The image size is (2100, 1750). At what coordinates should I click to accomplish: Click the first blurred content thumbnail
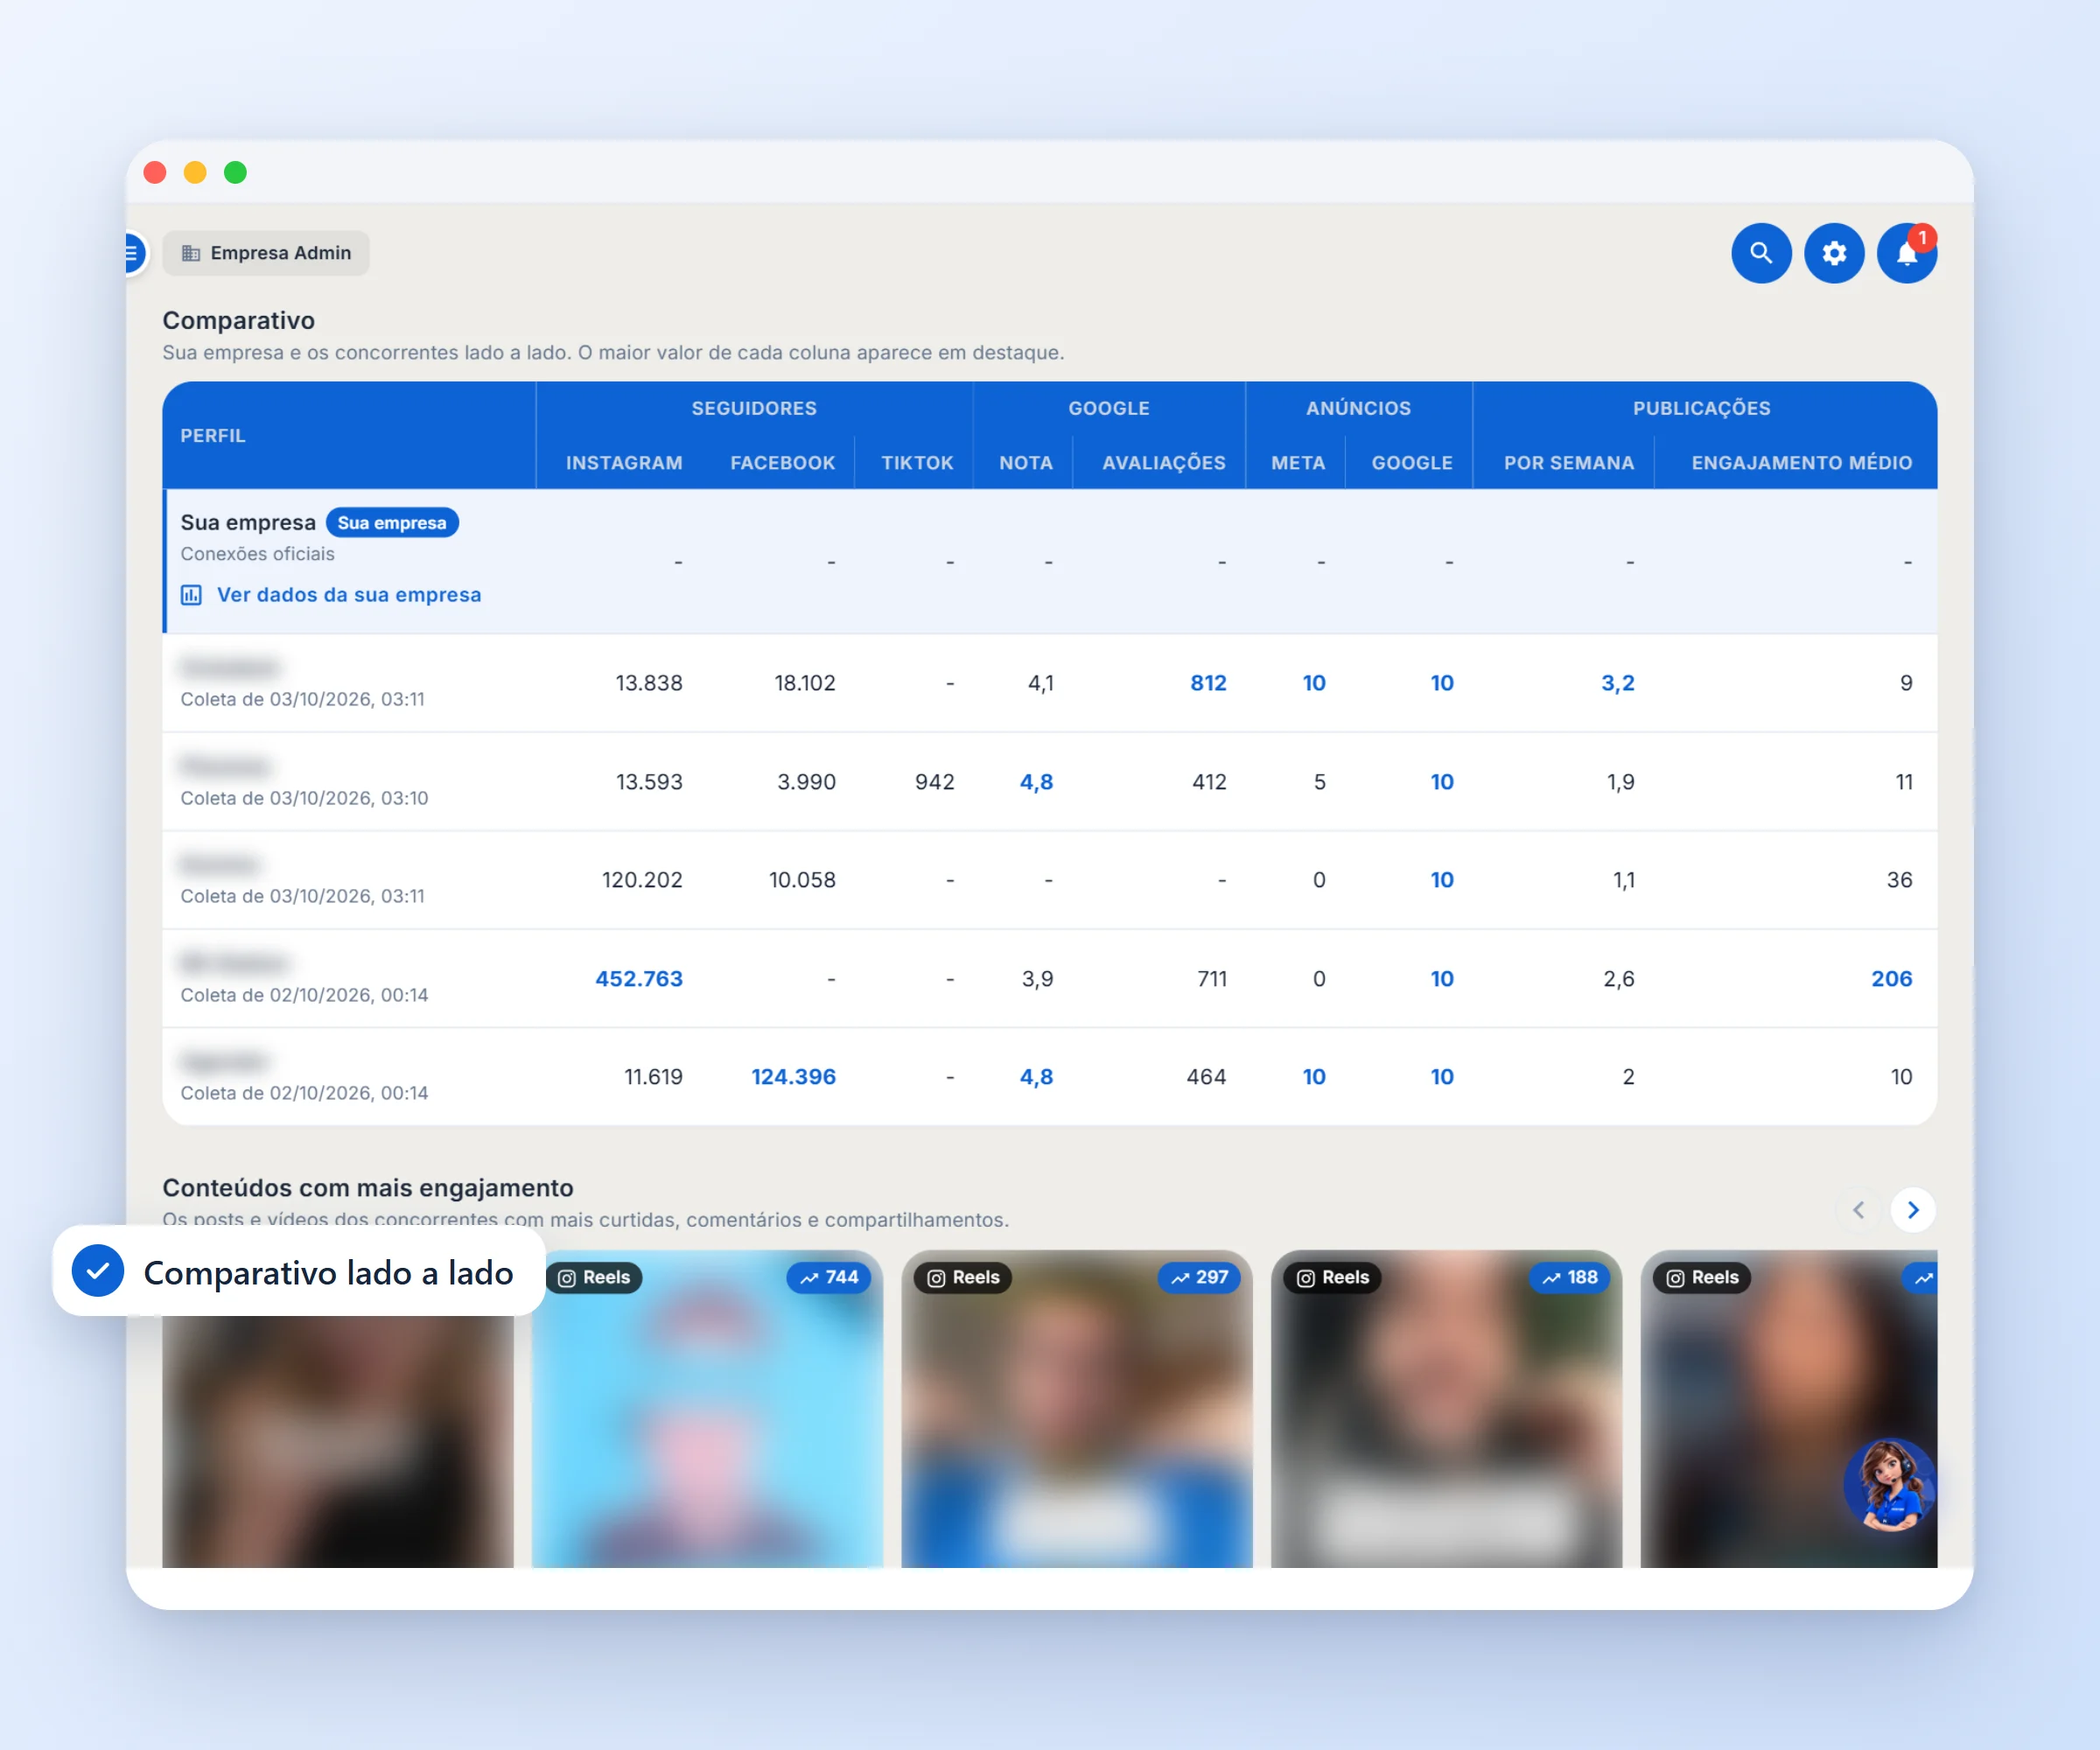(337, 1441)
